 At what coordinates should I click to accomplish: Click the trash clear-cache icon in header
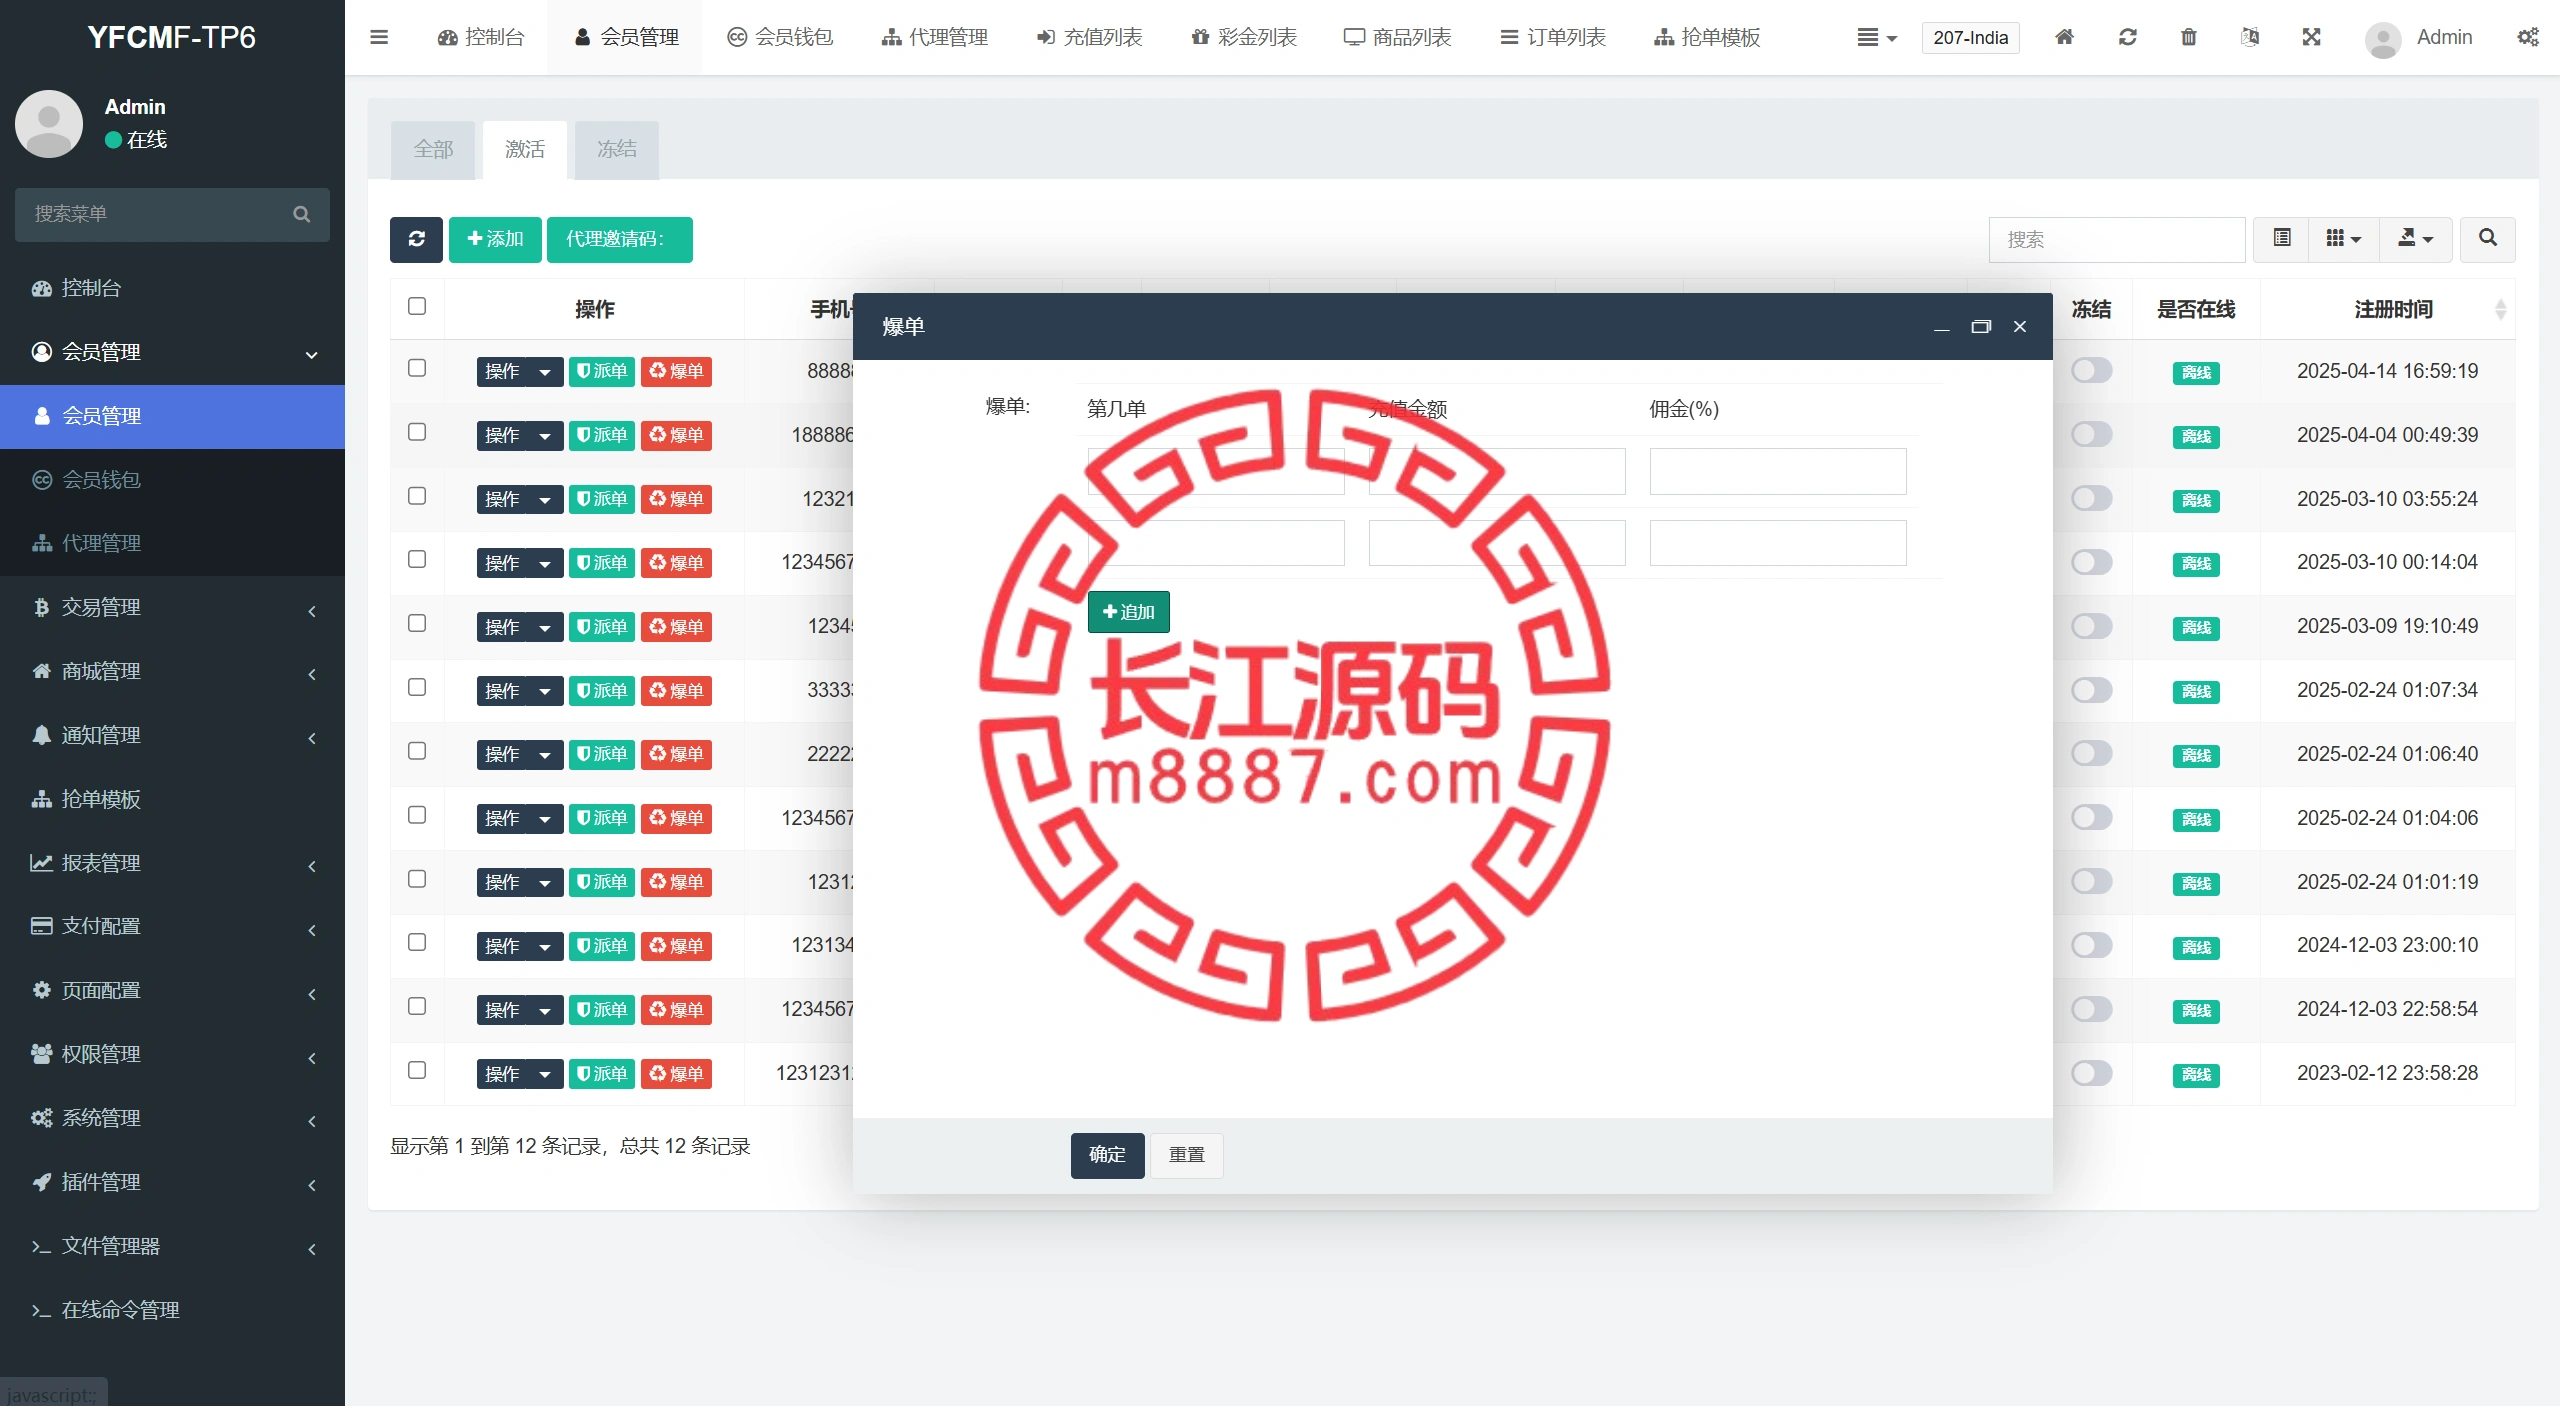coord(2188,37)
